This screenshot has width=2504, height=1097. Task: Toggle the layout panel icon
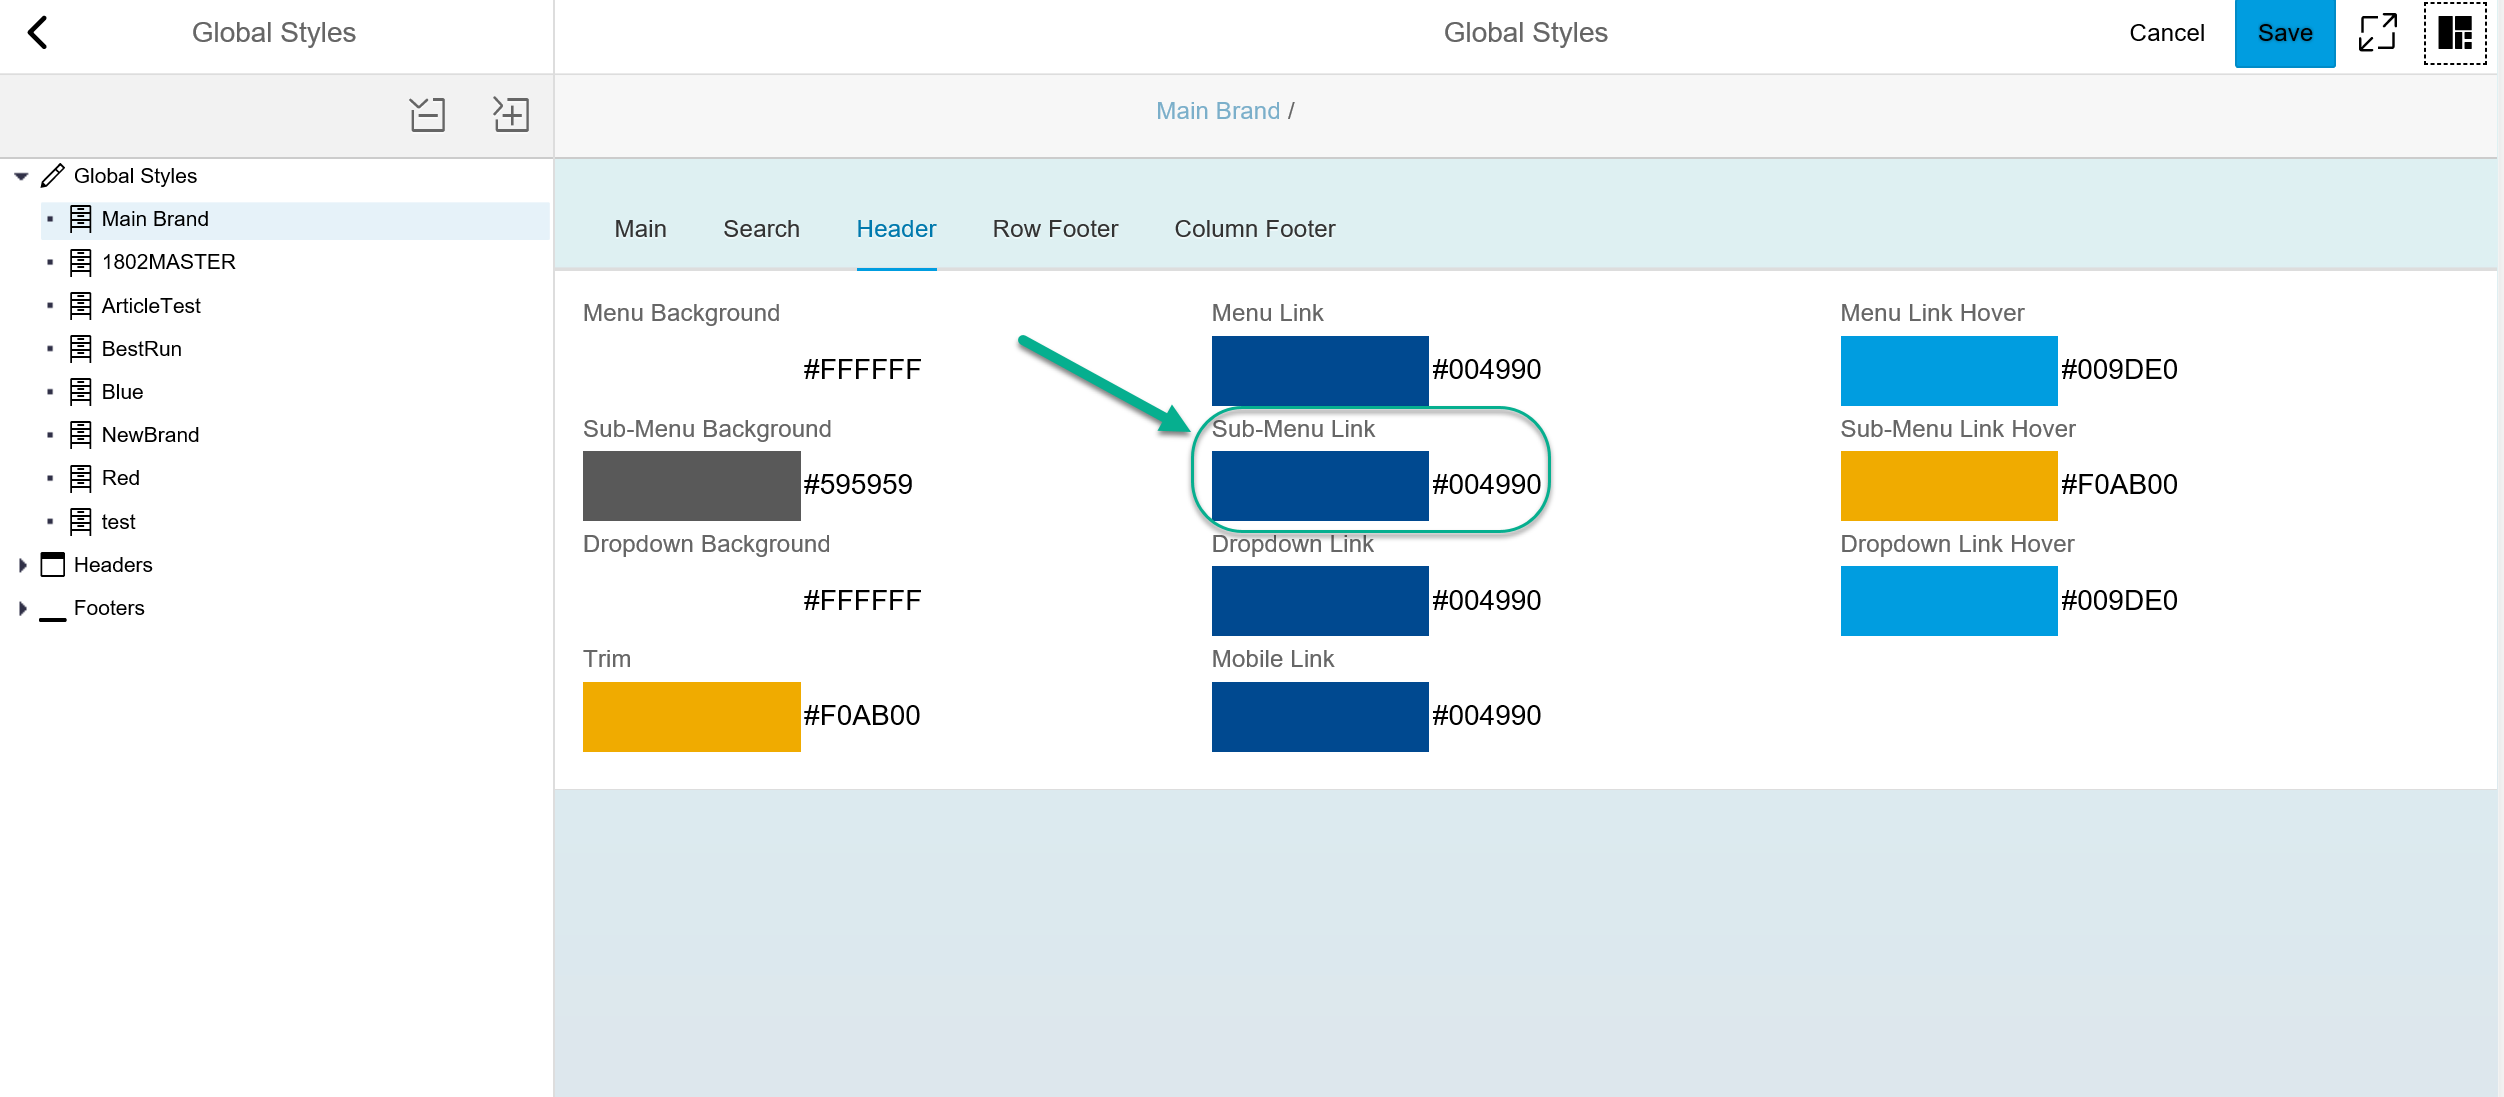tap(2455, 33)
